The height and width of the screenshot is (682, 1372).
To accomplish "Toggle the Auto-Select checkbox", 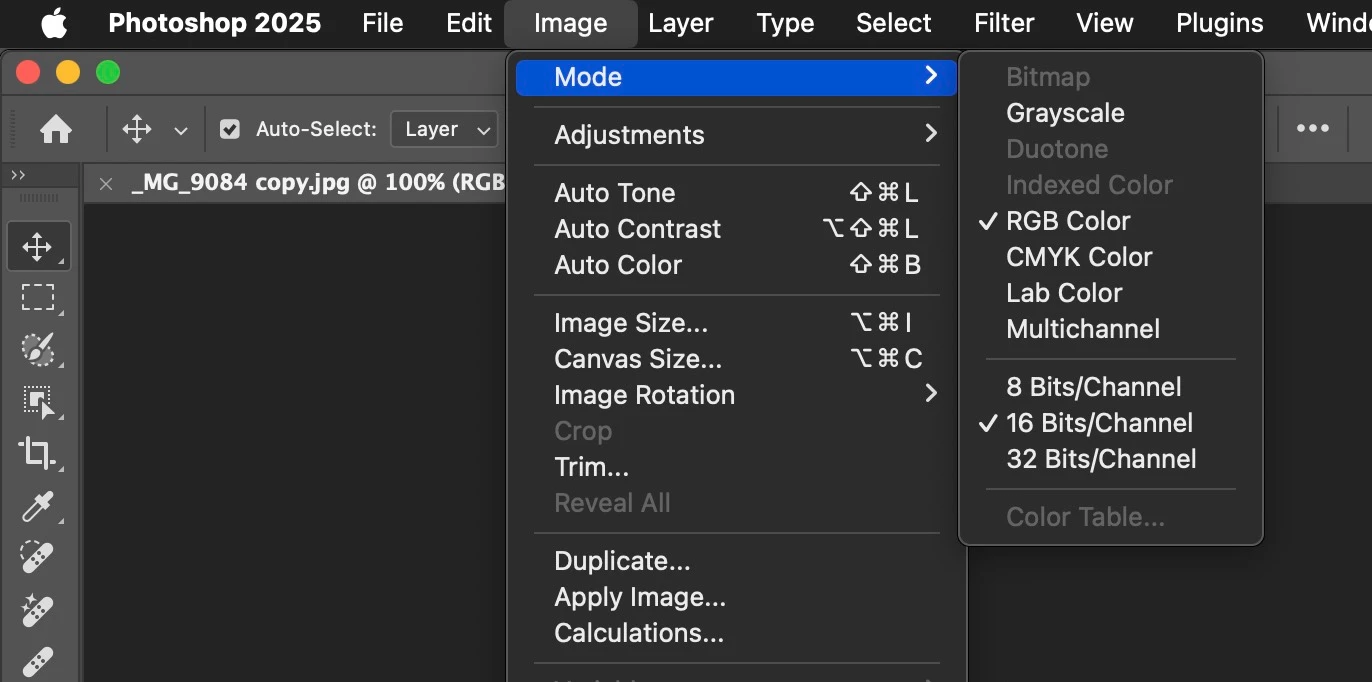I will pos(230,129).
